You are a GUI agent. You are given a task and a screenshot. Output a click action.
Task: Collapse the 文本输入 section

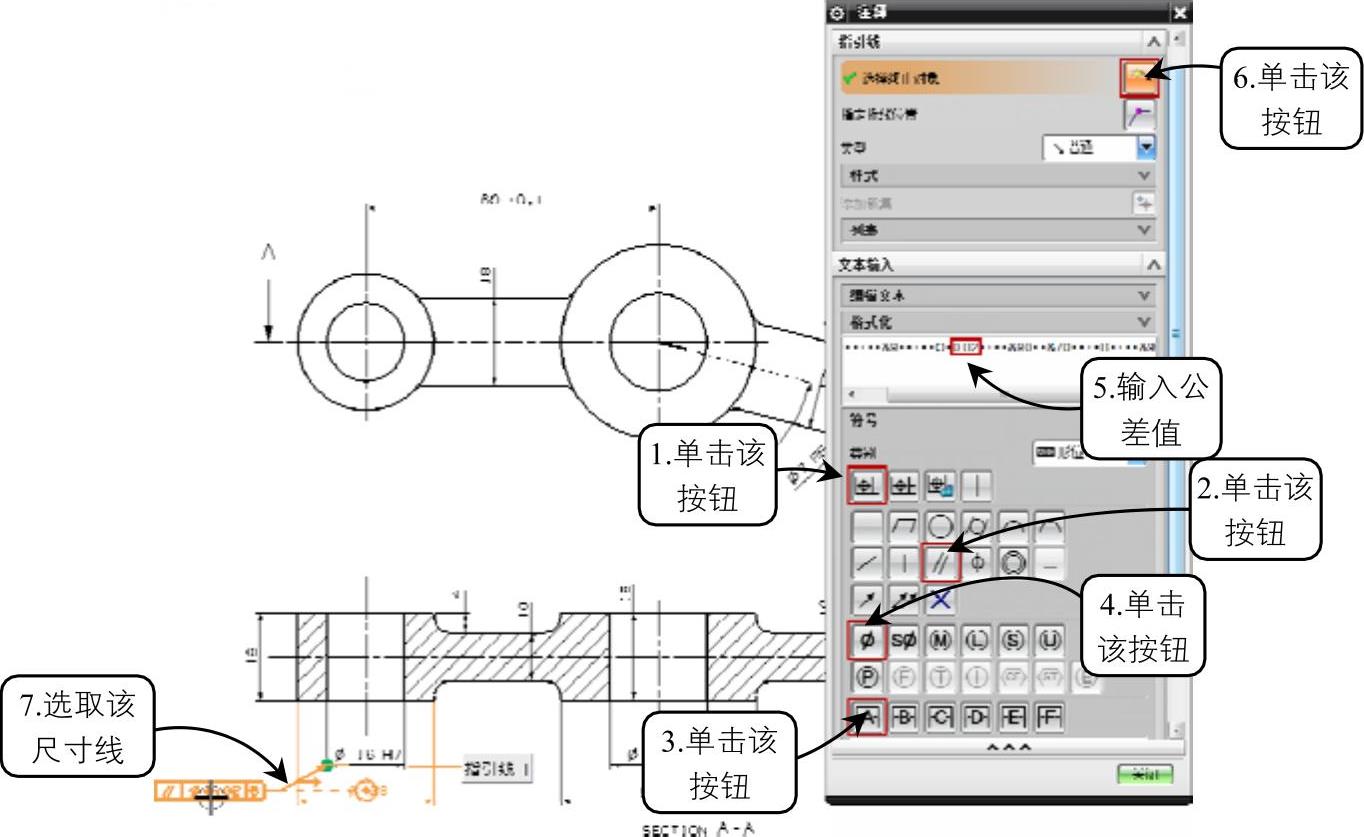click(1153, 265)
